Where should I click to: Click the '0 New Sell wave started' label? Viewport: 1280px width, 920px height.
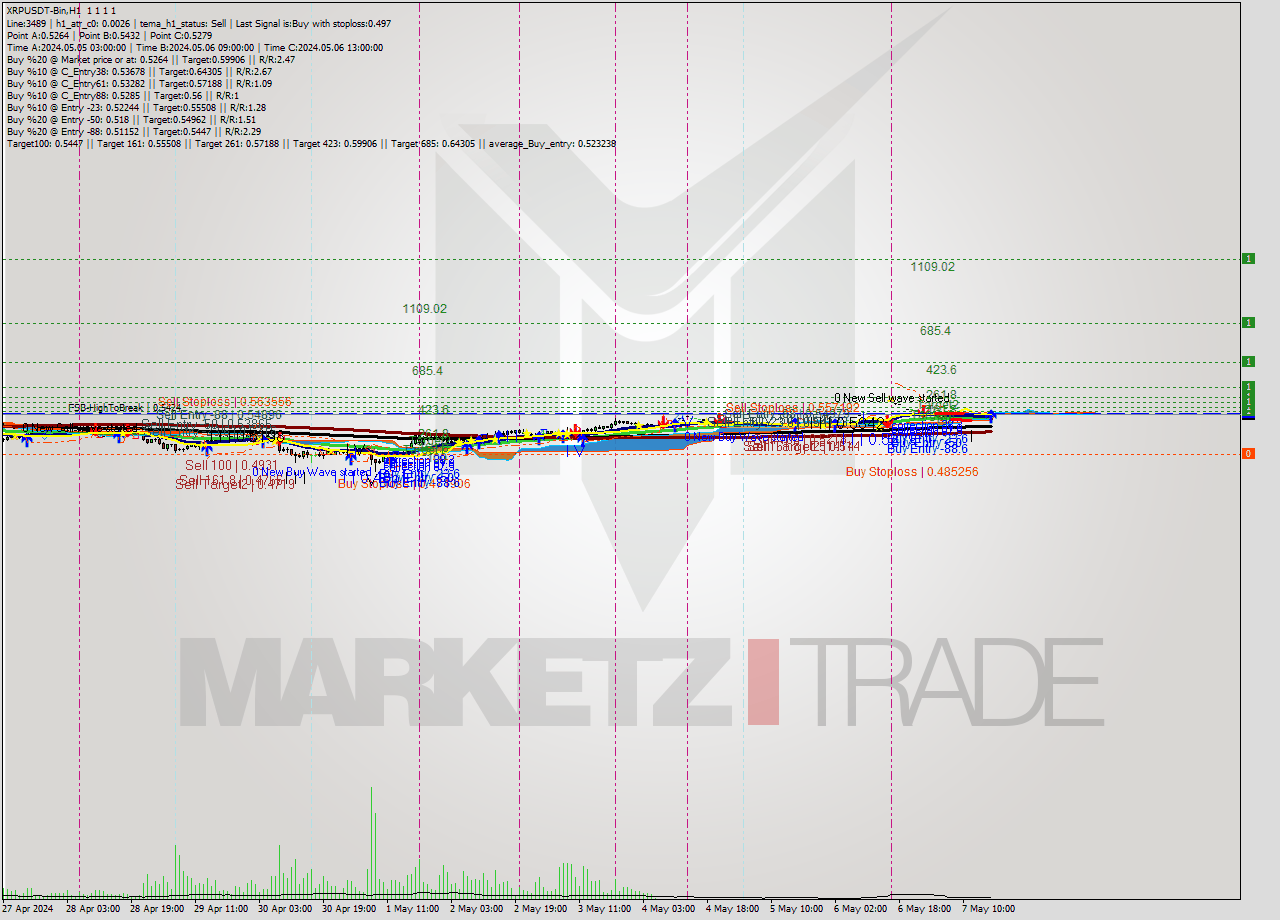click(891, 398)
